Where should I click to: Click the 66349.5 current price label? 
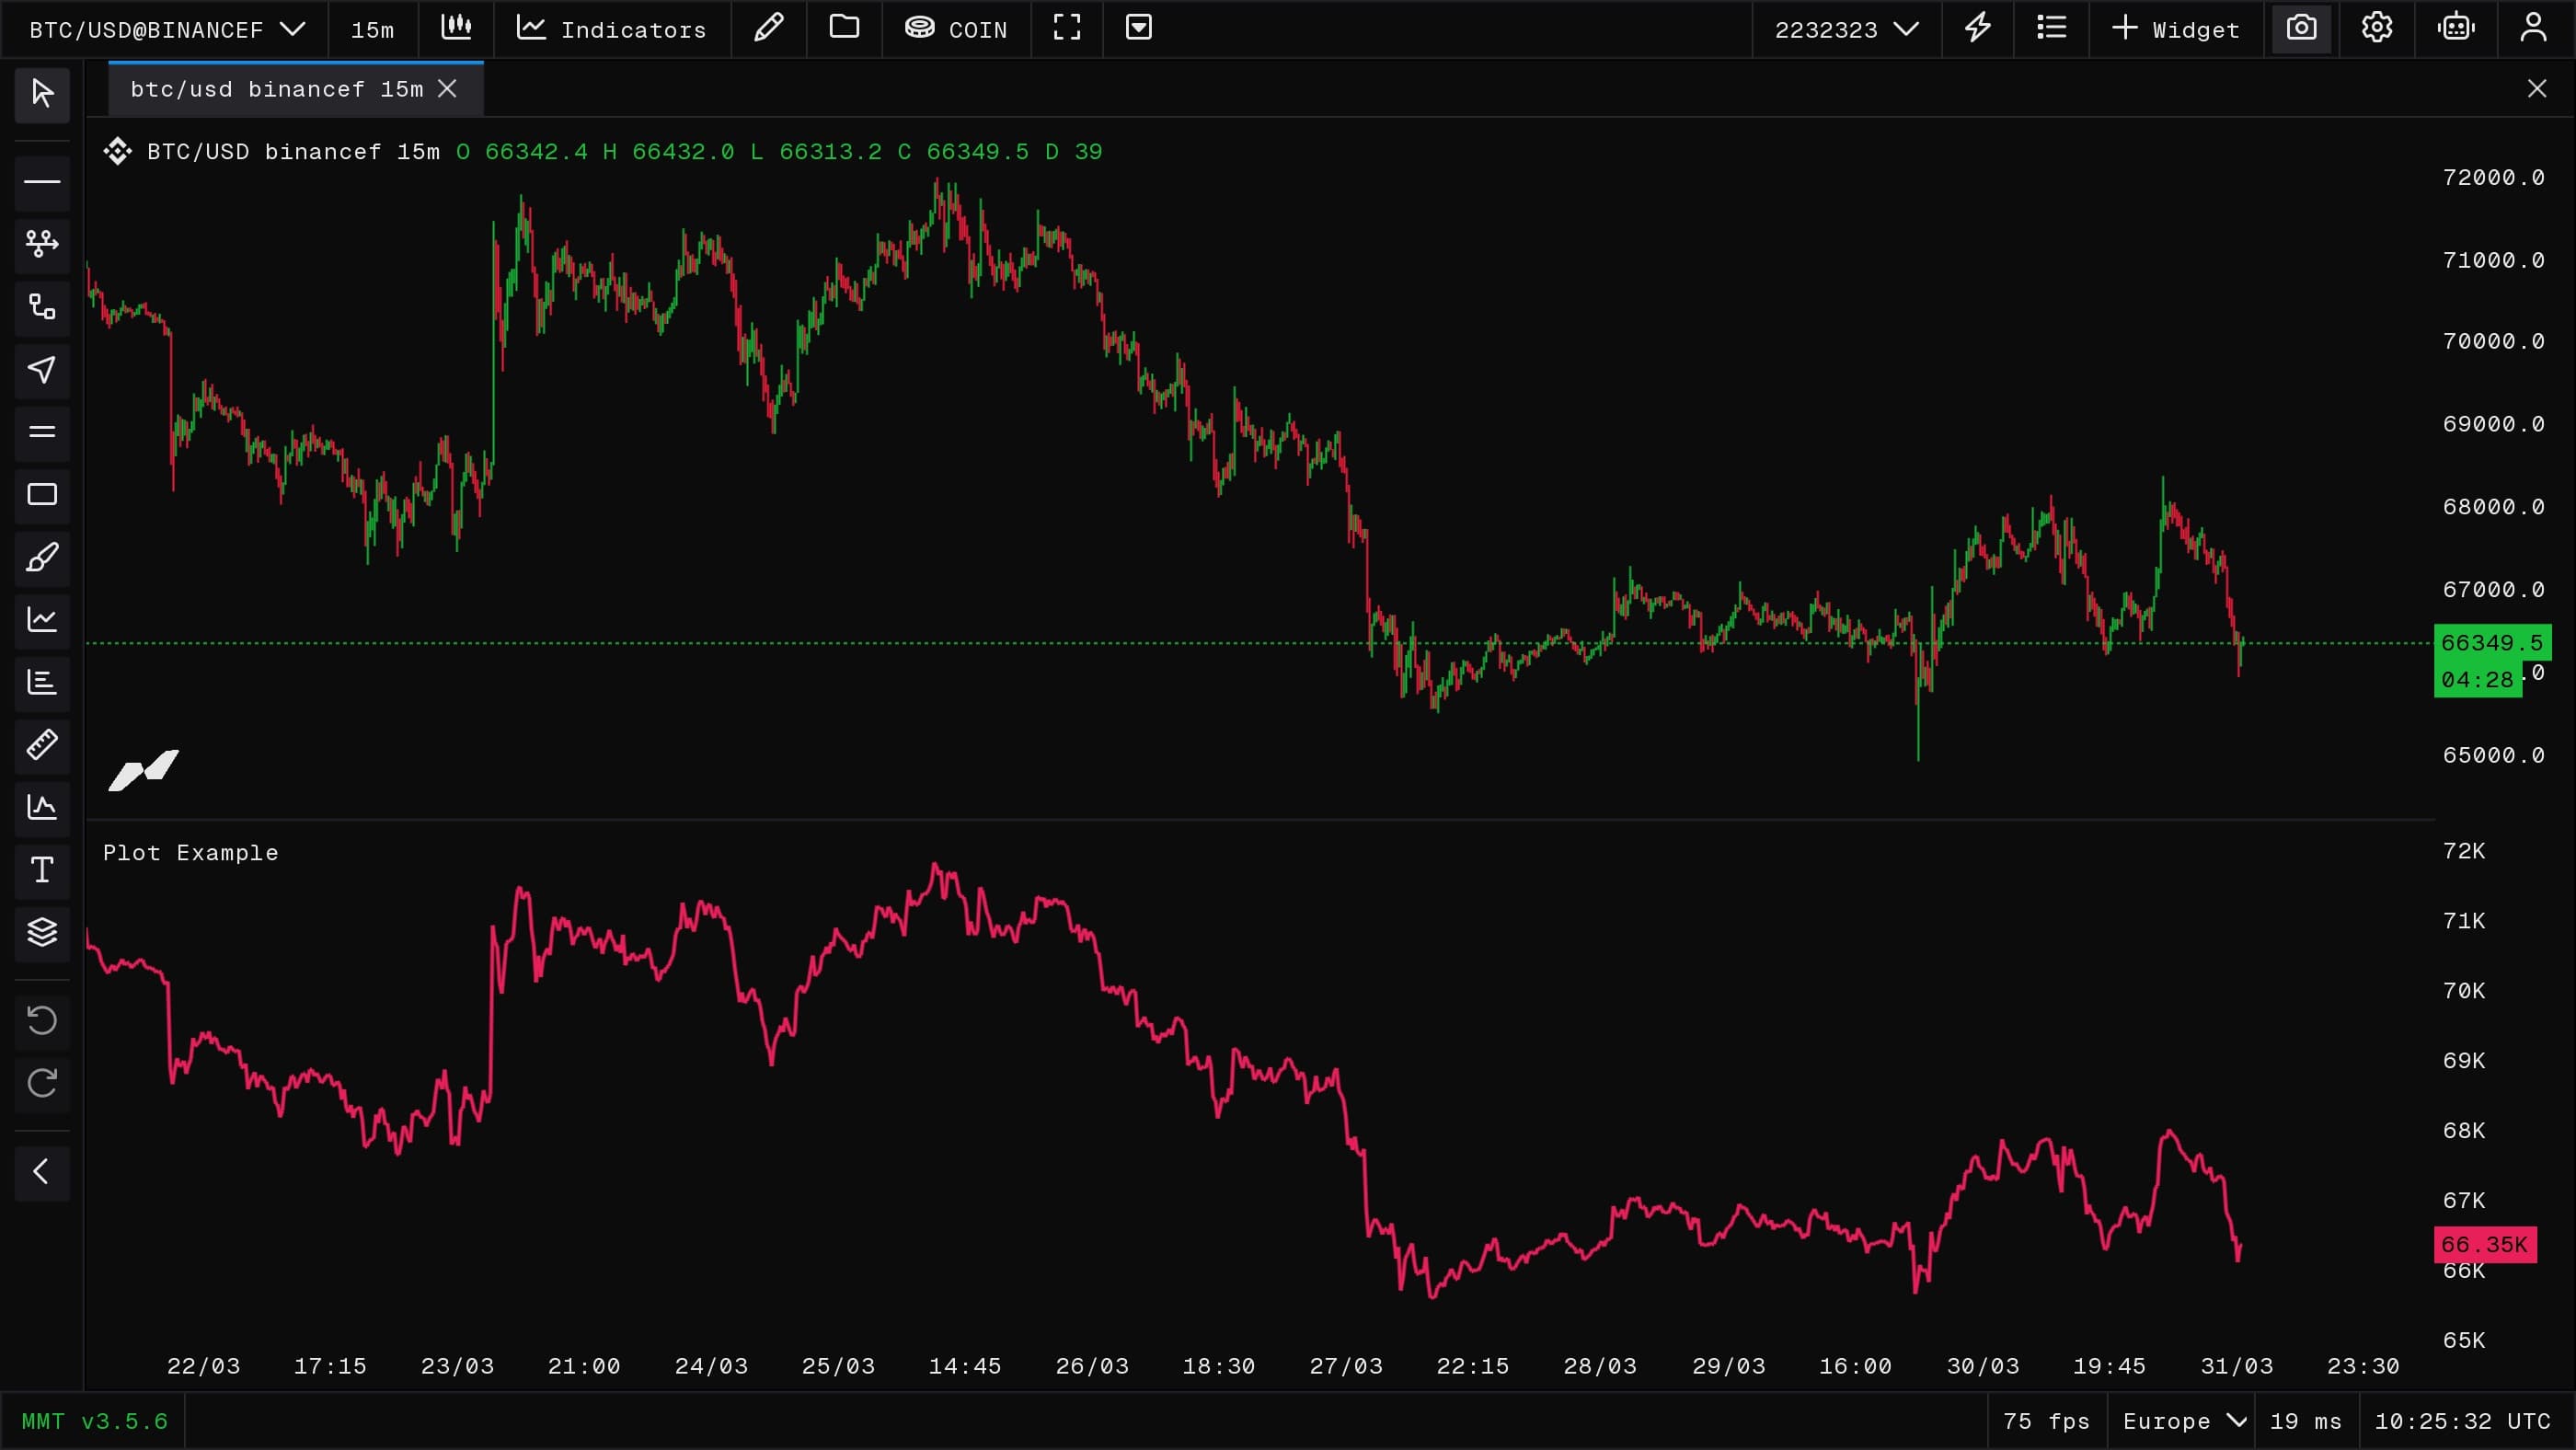[x=2491, y=643]
